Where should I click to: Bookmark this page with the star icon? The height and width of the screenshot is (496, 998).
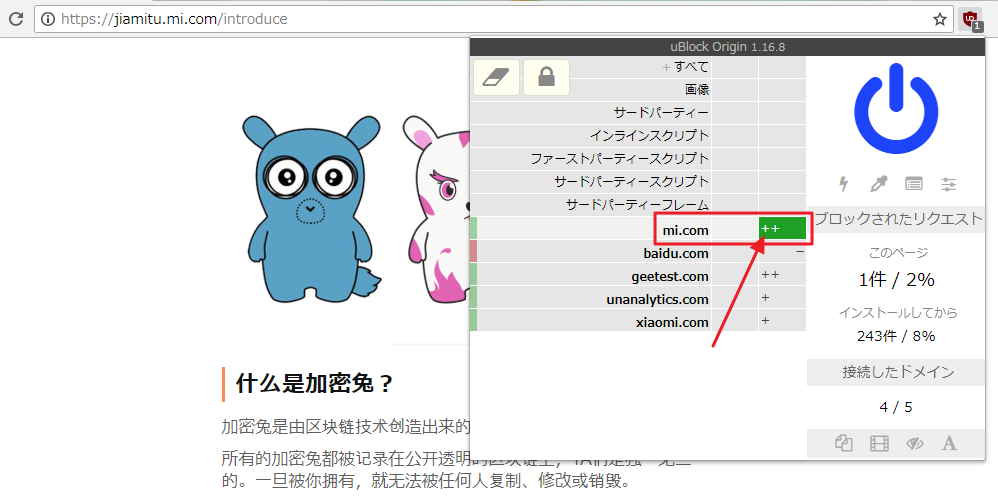point(940,19)
